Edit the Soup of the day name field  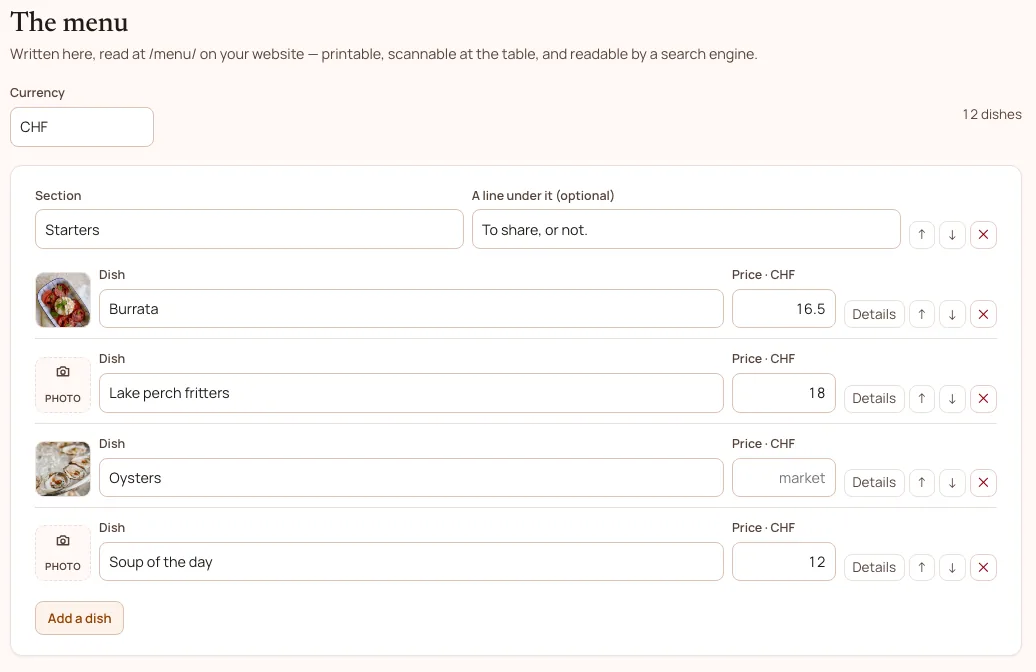coord(411,562)
